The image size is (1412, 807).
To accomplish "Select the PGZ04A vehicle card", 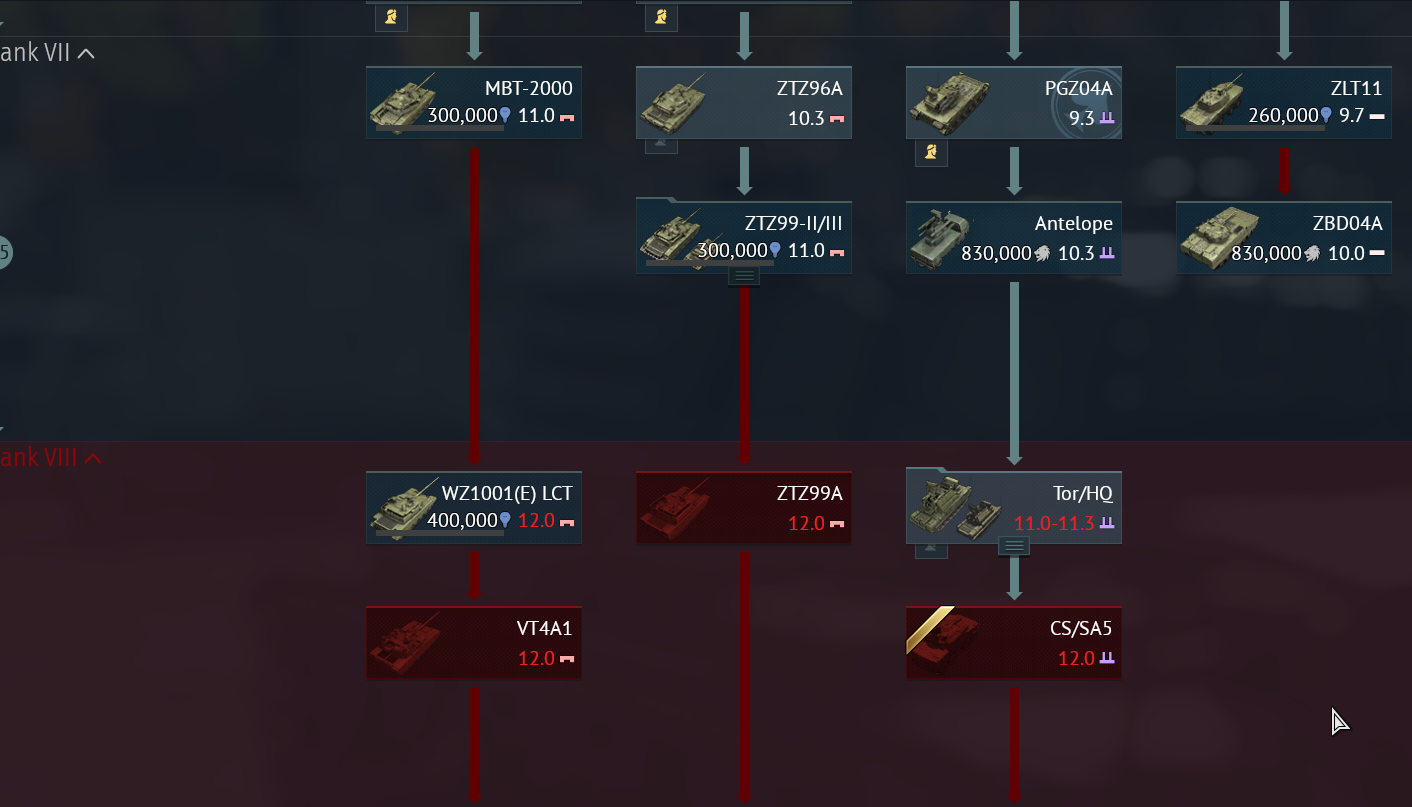I will tap(1014, 102).
